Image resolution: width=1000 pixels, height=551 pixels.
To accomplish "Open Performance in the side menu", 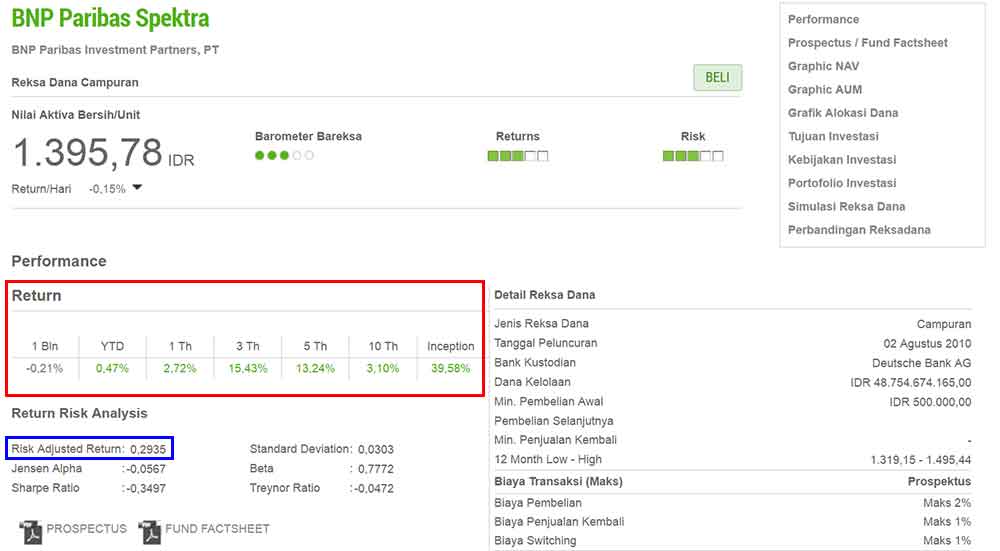I will tap(823, 19).
